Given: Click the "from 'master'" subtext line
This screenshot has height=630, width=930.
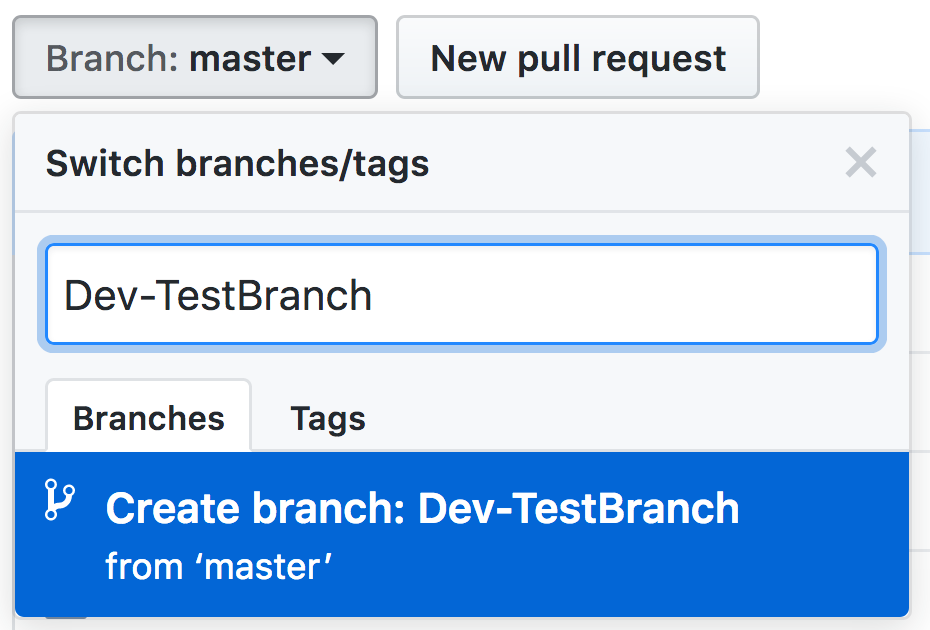Looking at the screenshot, I should (x=218, y=567).
